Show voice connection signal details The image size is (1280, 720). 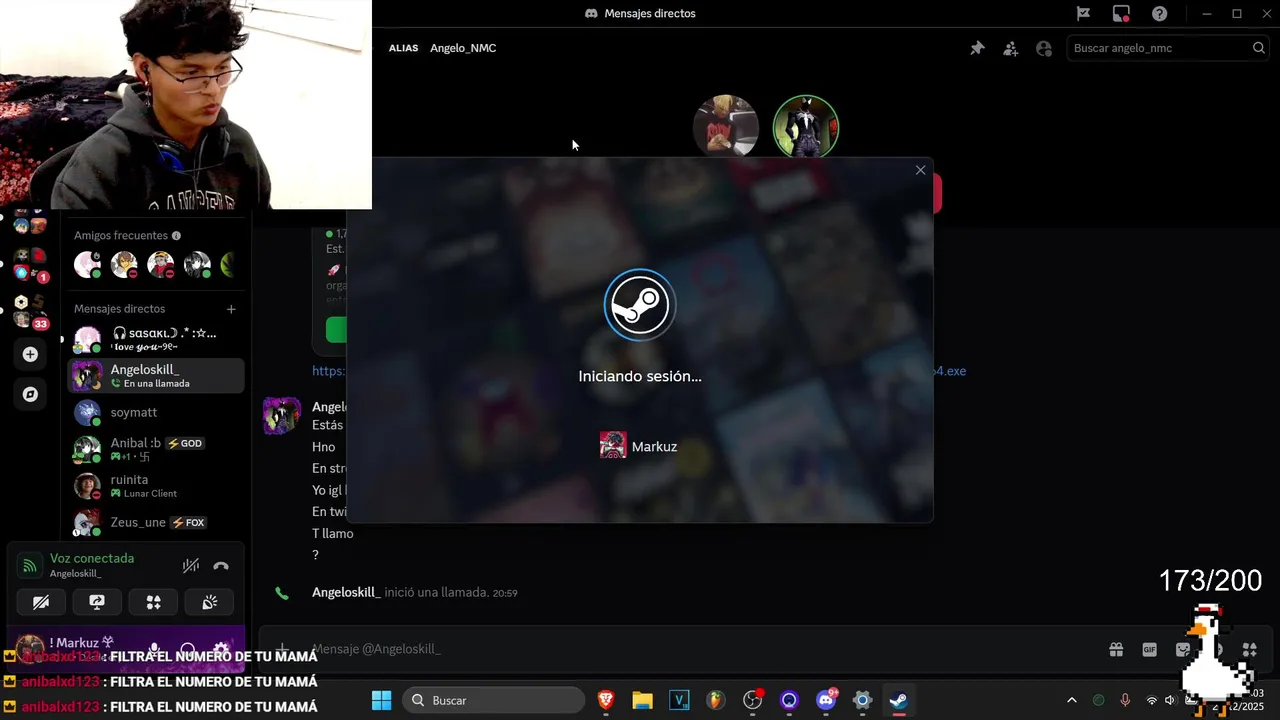(x=30, y=566)
